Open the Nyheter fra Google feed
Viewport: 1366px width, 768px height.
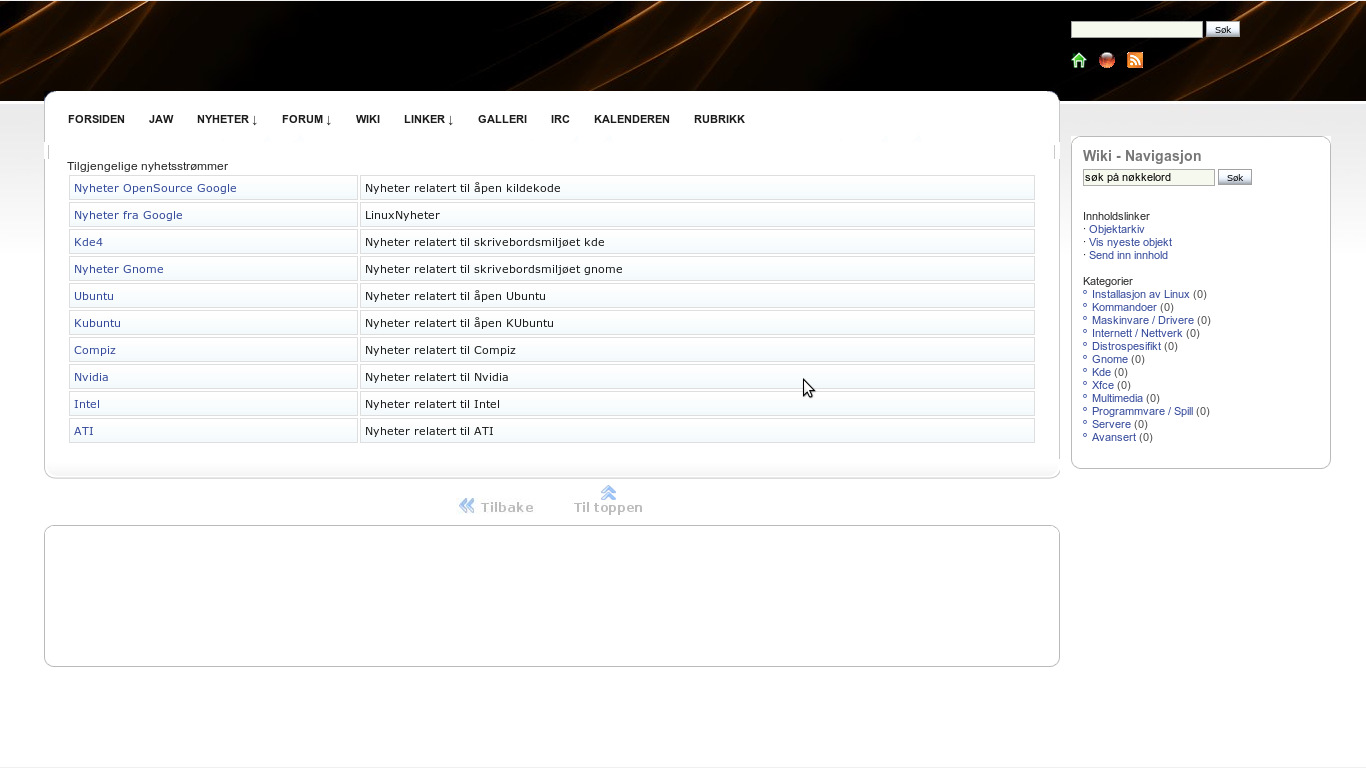click(128, 215)
